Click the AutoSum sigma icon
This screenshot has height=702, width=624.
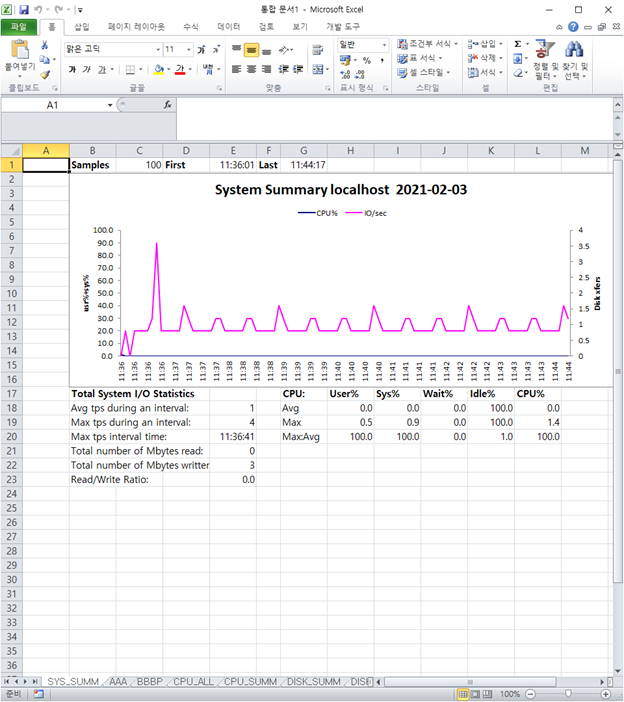518,44
